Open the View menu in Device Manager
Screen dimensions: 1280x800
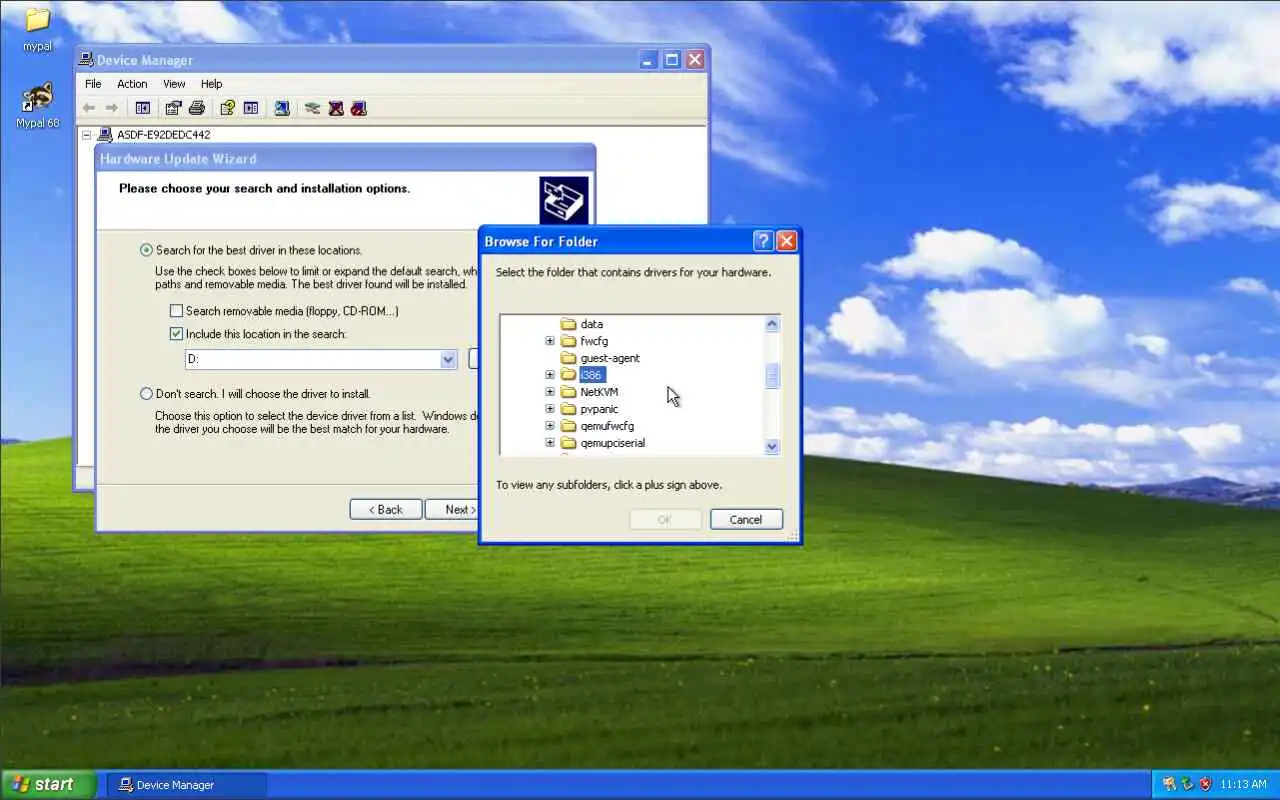click(174, 84)
